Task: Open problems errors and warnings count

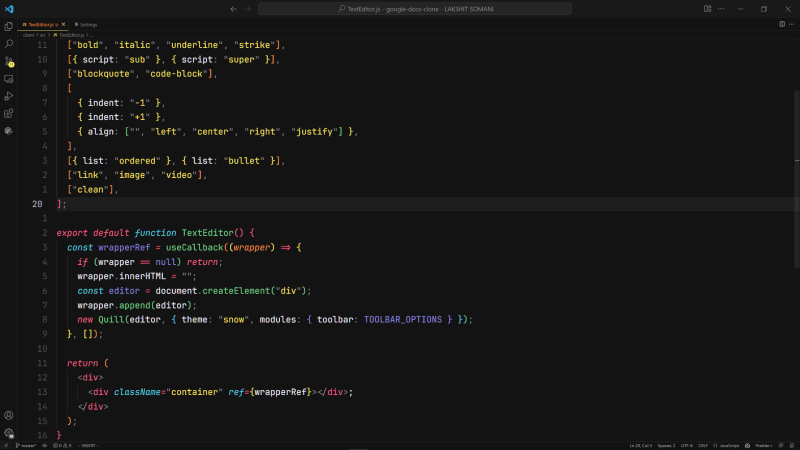Action: tap(62, 445)
